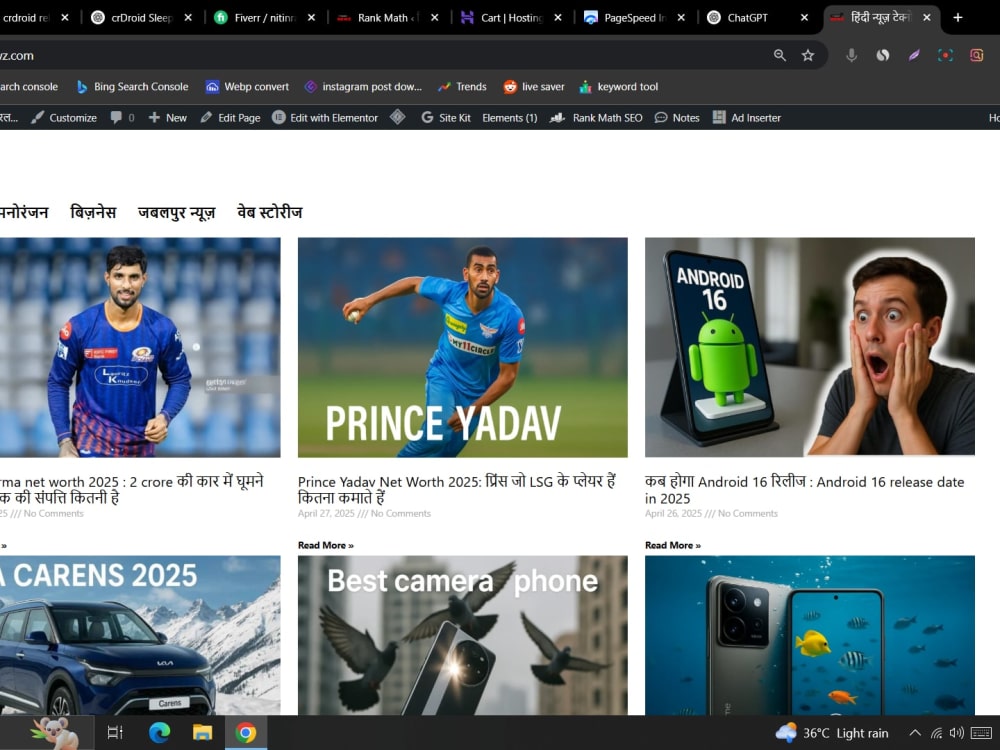The width and height of the screenshot is (1000, 750).
Task: Click Edit with Elementor
Action: (x=325, y=118)
